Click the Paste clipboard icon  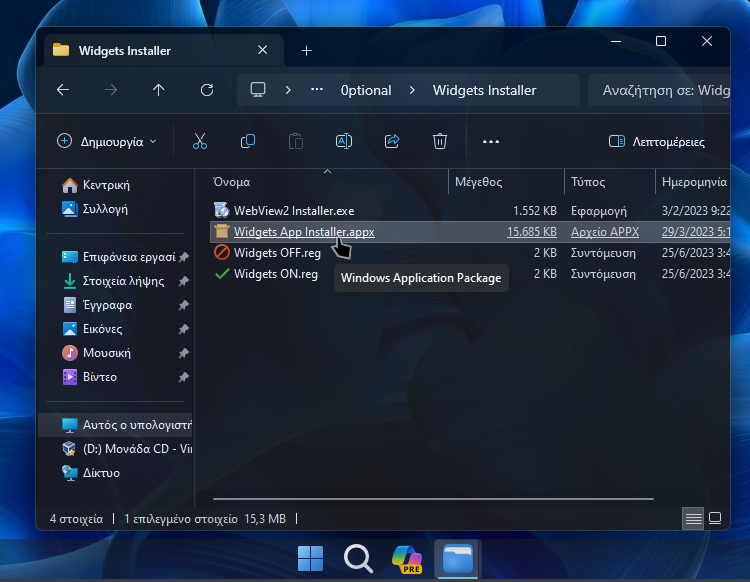[x=296, y=142]
